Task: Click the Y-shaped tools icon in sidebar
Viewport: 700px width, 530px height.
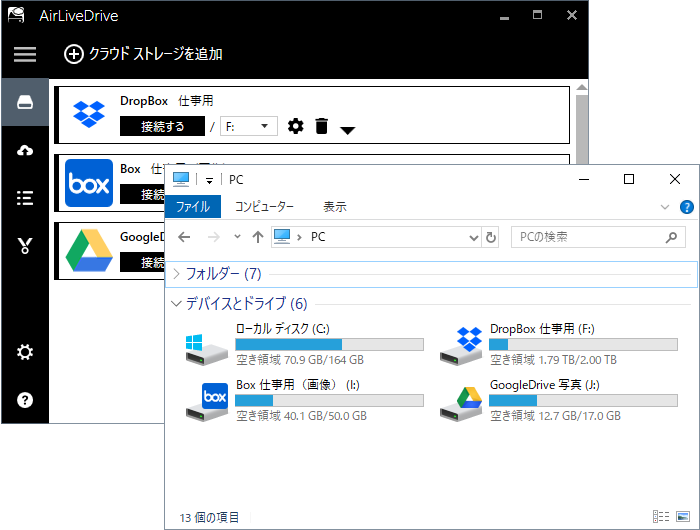Action: pyautogui.click(x=25, y=246)
